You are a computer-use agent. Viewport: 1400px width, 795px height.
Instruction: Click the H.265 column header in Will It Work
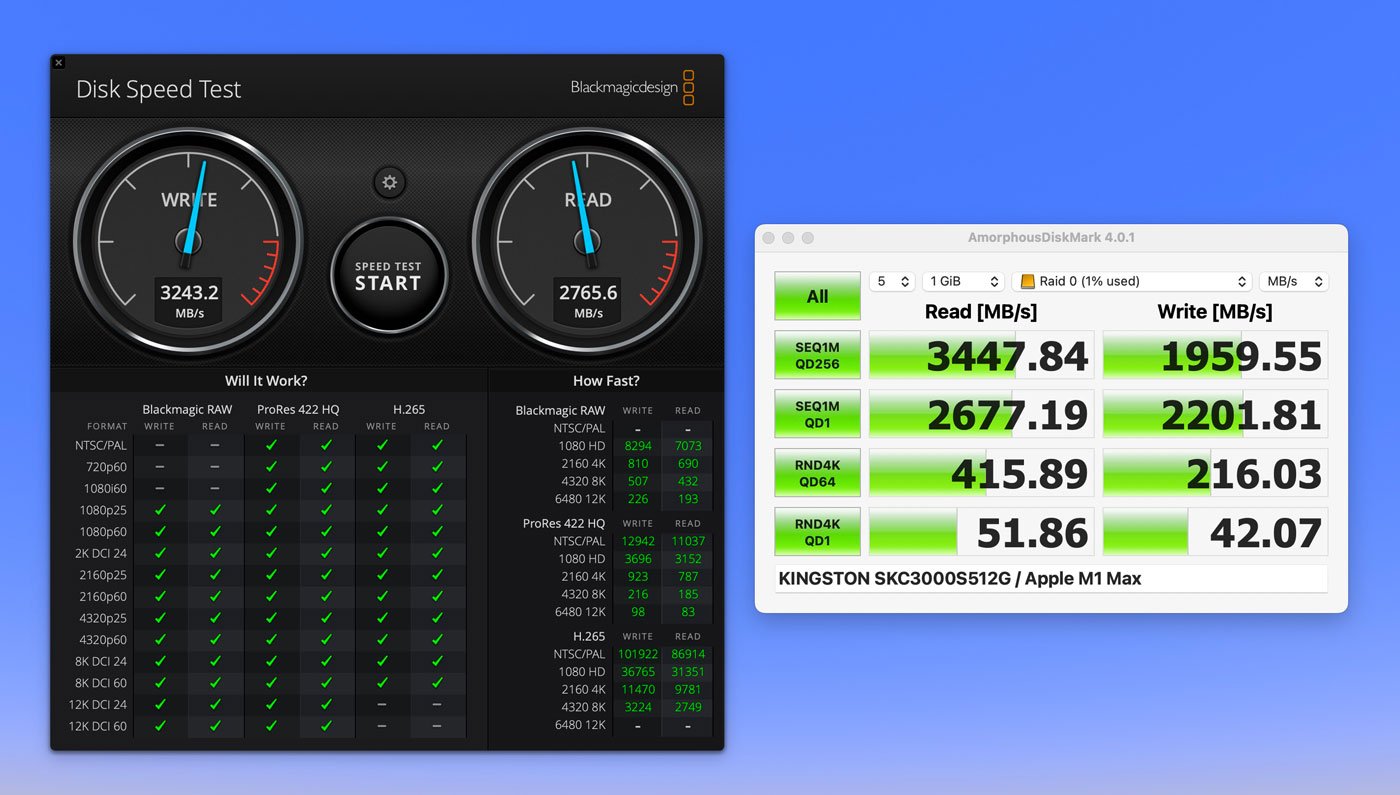click(x=409, y=409)
